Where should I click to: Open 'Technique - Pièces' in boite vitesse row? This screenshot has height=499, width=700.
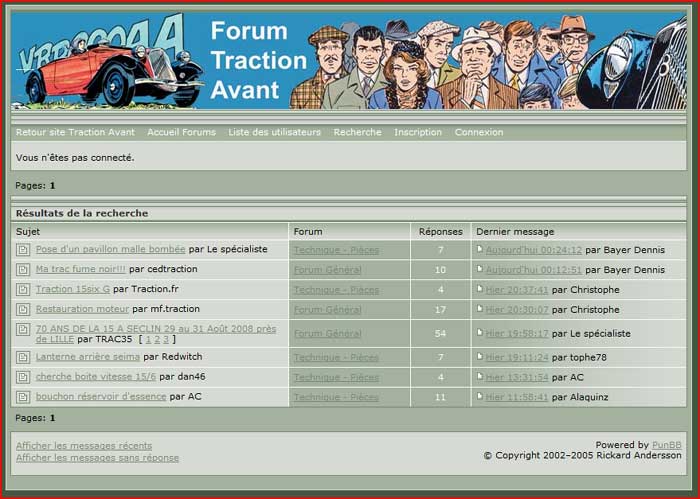click(336, 377)
